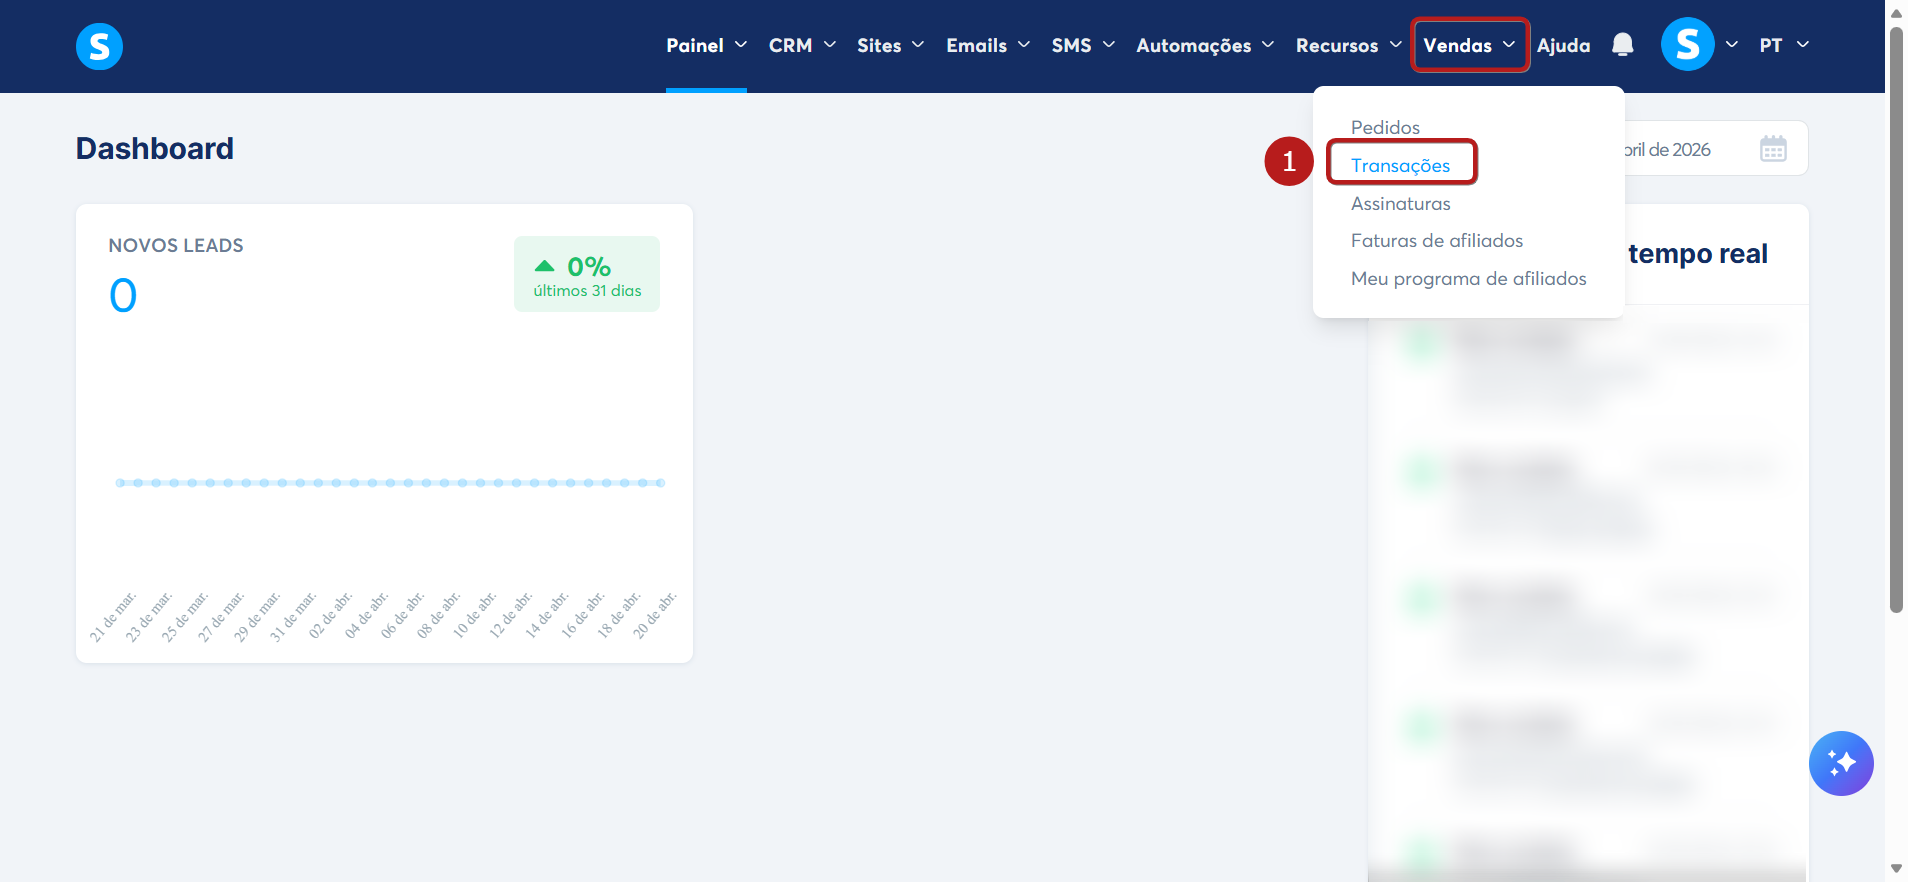Screen dimensions: 1908x882
Task: Click the 0% últimos 31 dias badge
Action: click(x=587, y=274)
